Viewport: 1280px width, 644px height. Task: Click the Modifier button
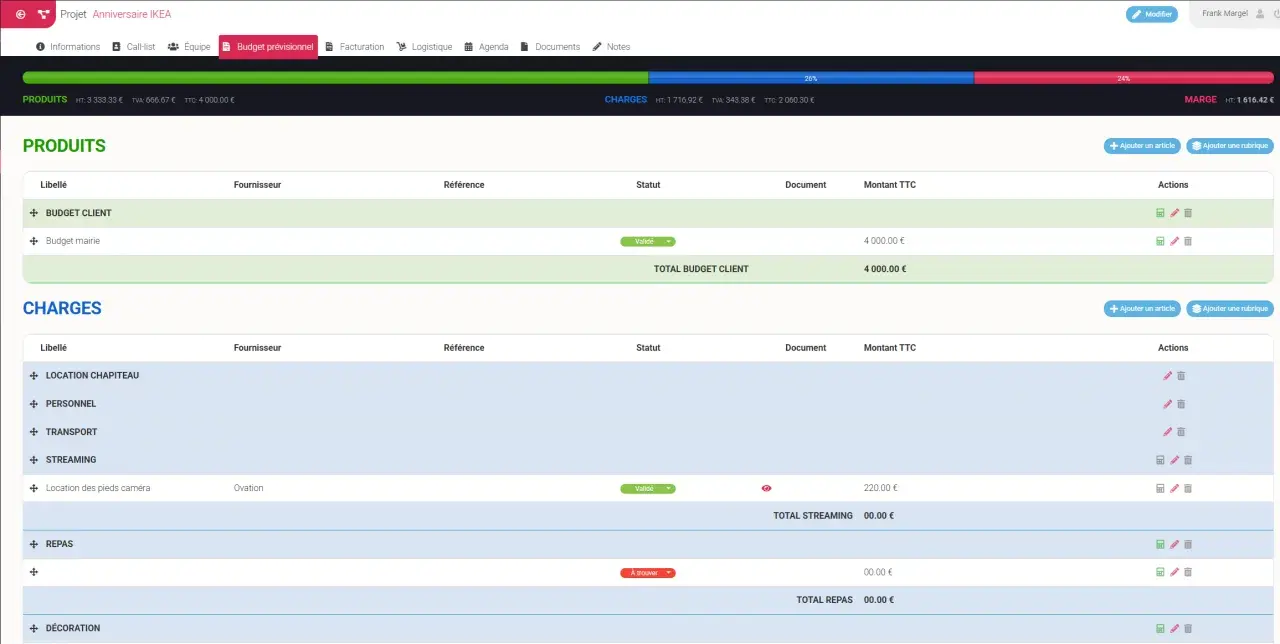point(1152,14)
